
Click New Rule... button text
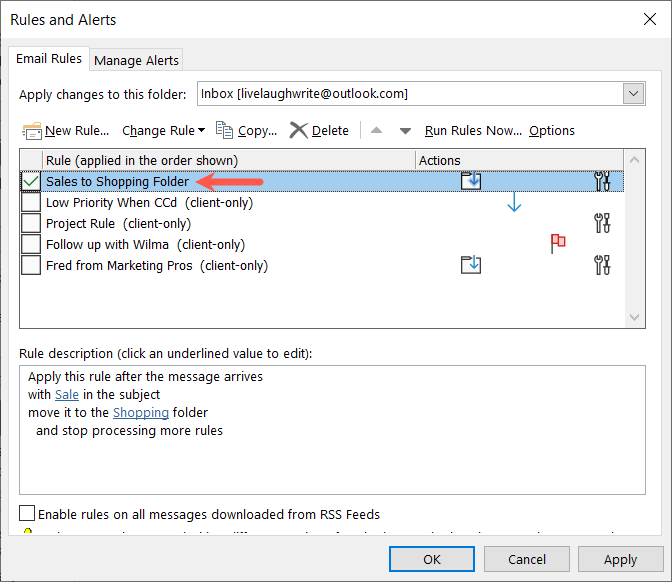77,130
